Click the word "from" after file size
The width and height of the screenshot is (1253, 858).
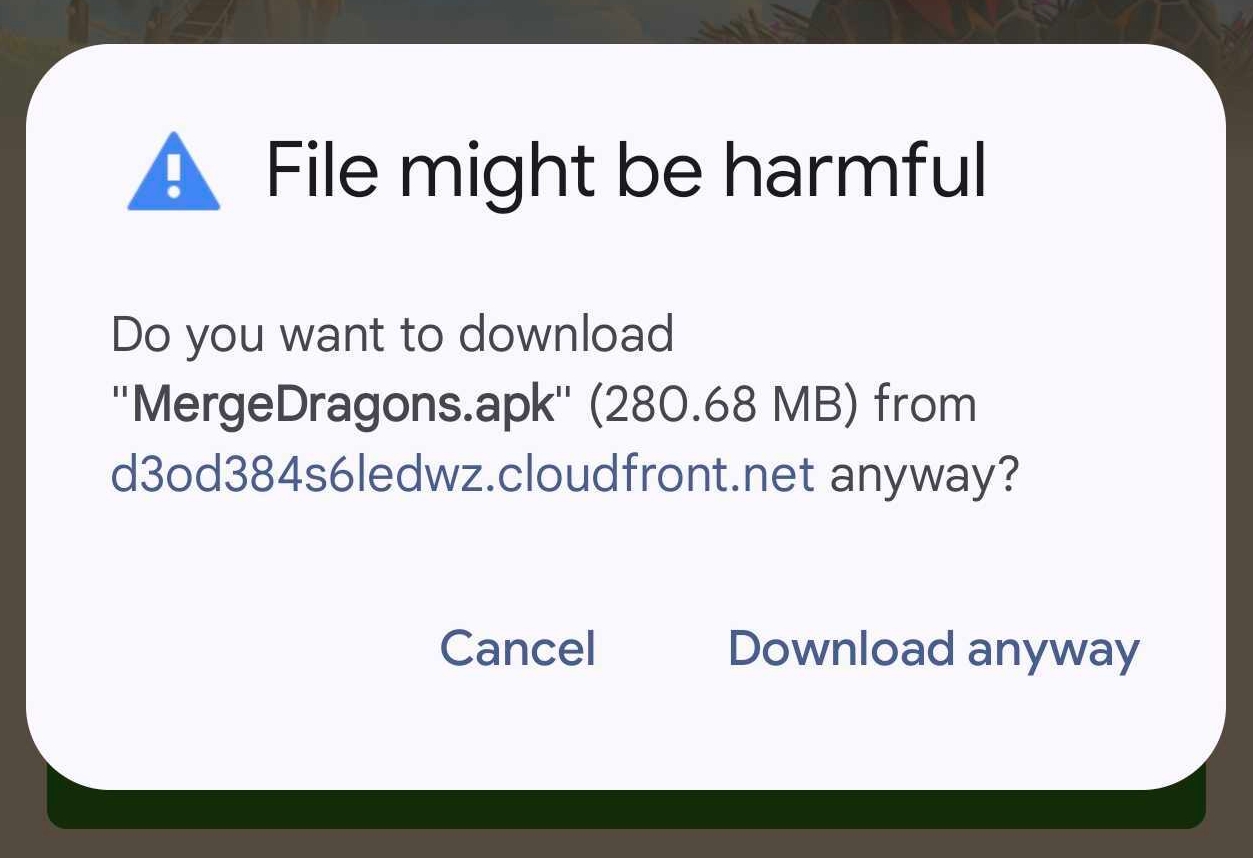tap(924, 405)
